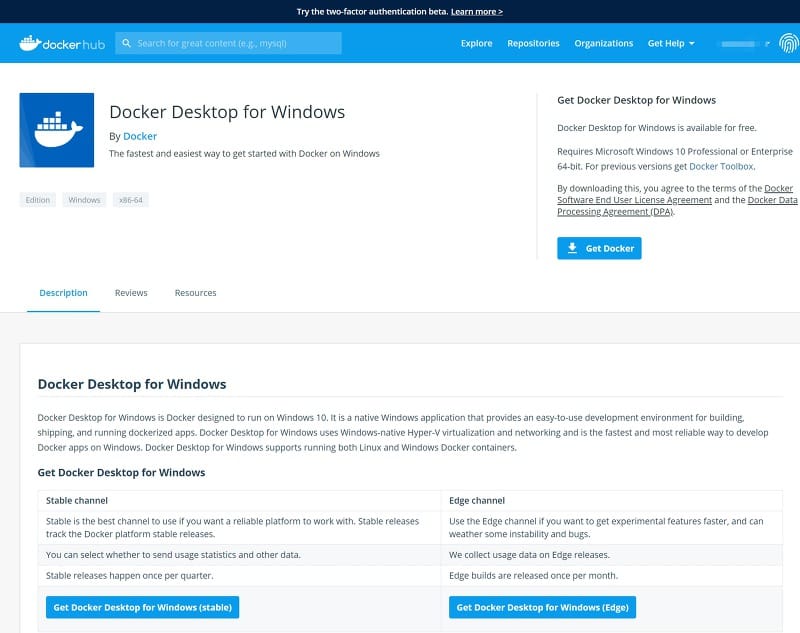Follow the Learn more two-factor link

476,12
